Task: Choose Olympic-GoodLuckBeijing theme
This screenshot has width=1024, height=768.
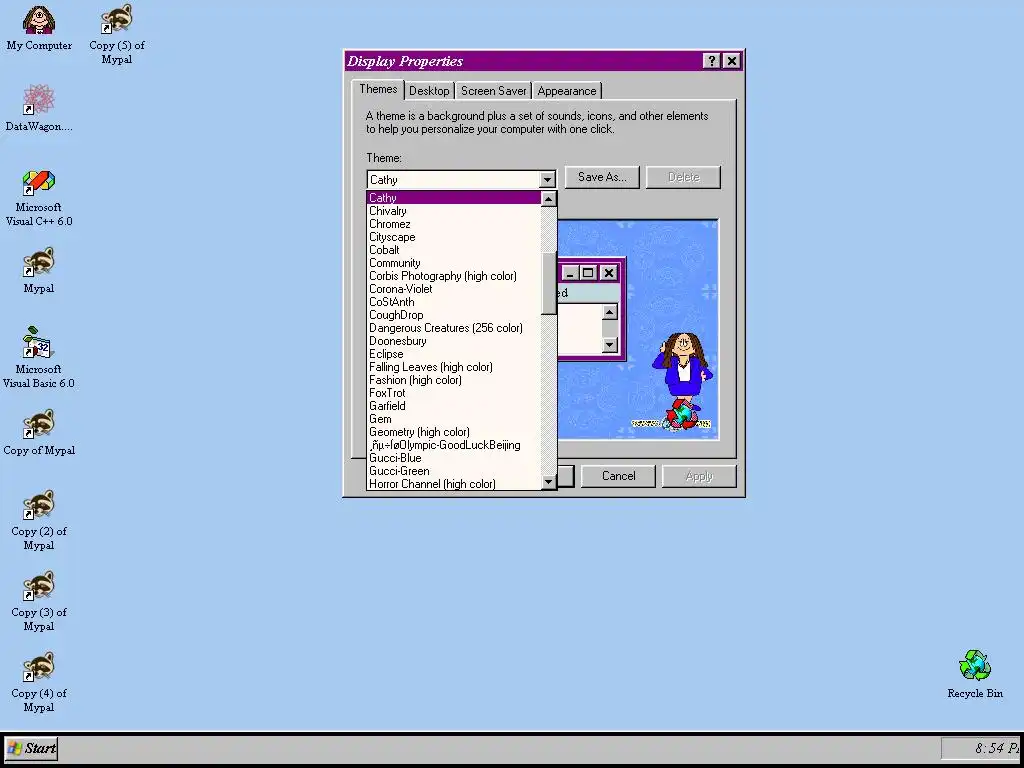Action: 454,445
